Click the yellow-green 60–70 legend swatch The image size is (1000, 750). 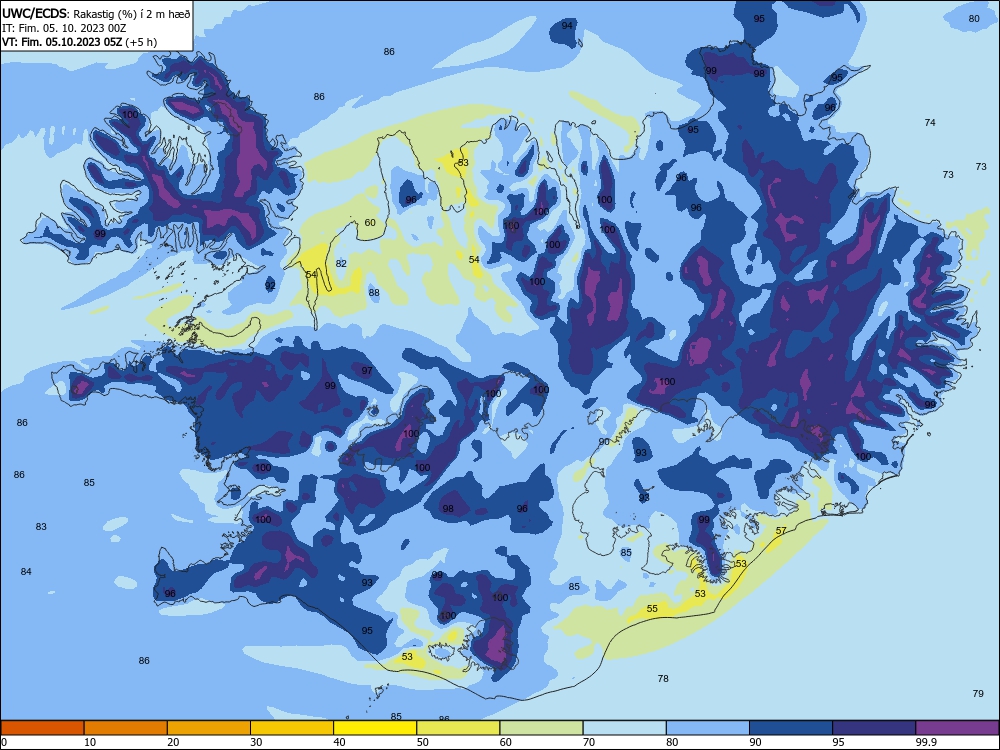pos(541,728)
